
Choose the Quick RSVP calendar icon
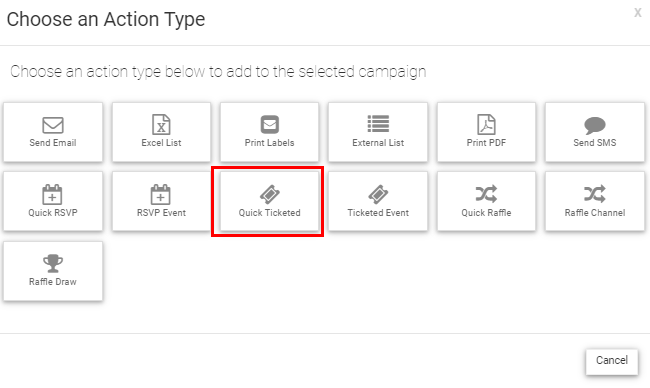pos(52,194)
